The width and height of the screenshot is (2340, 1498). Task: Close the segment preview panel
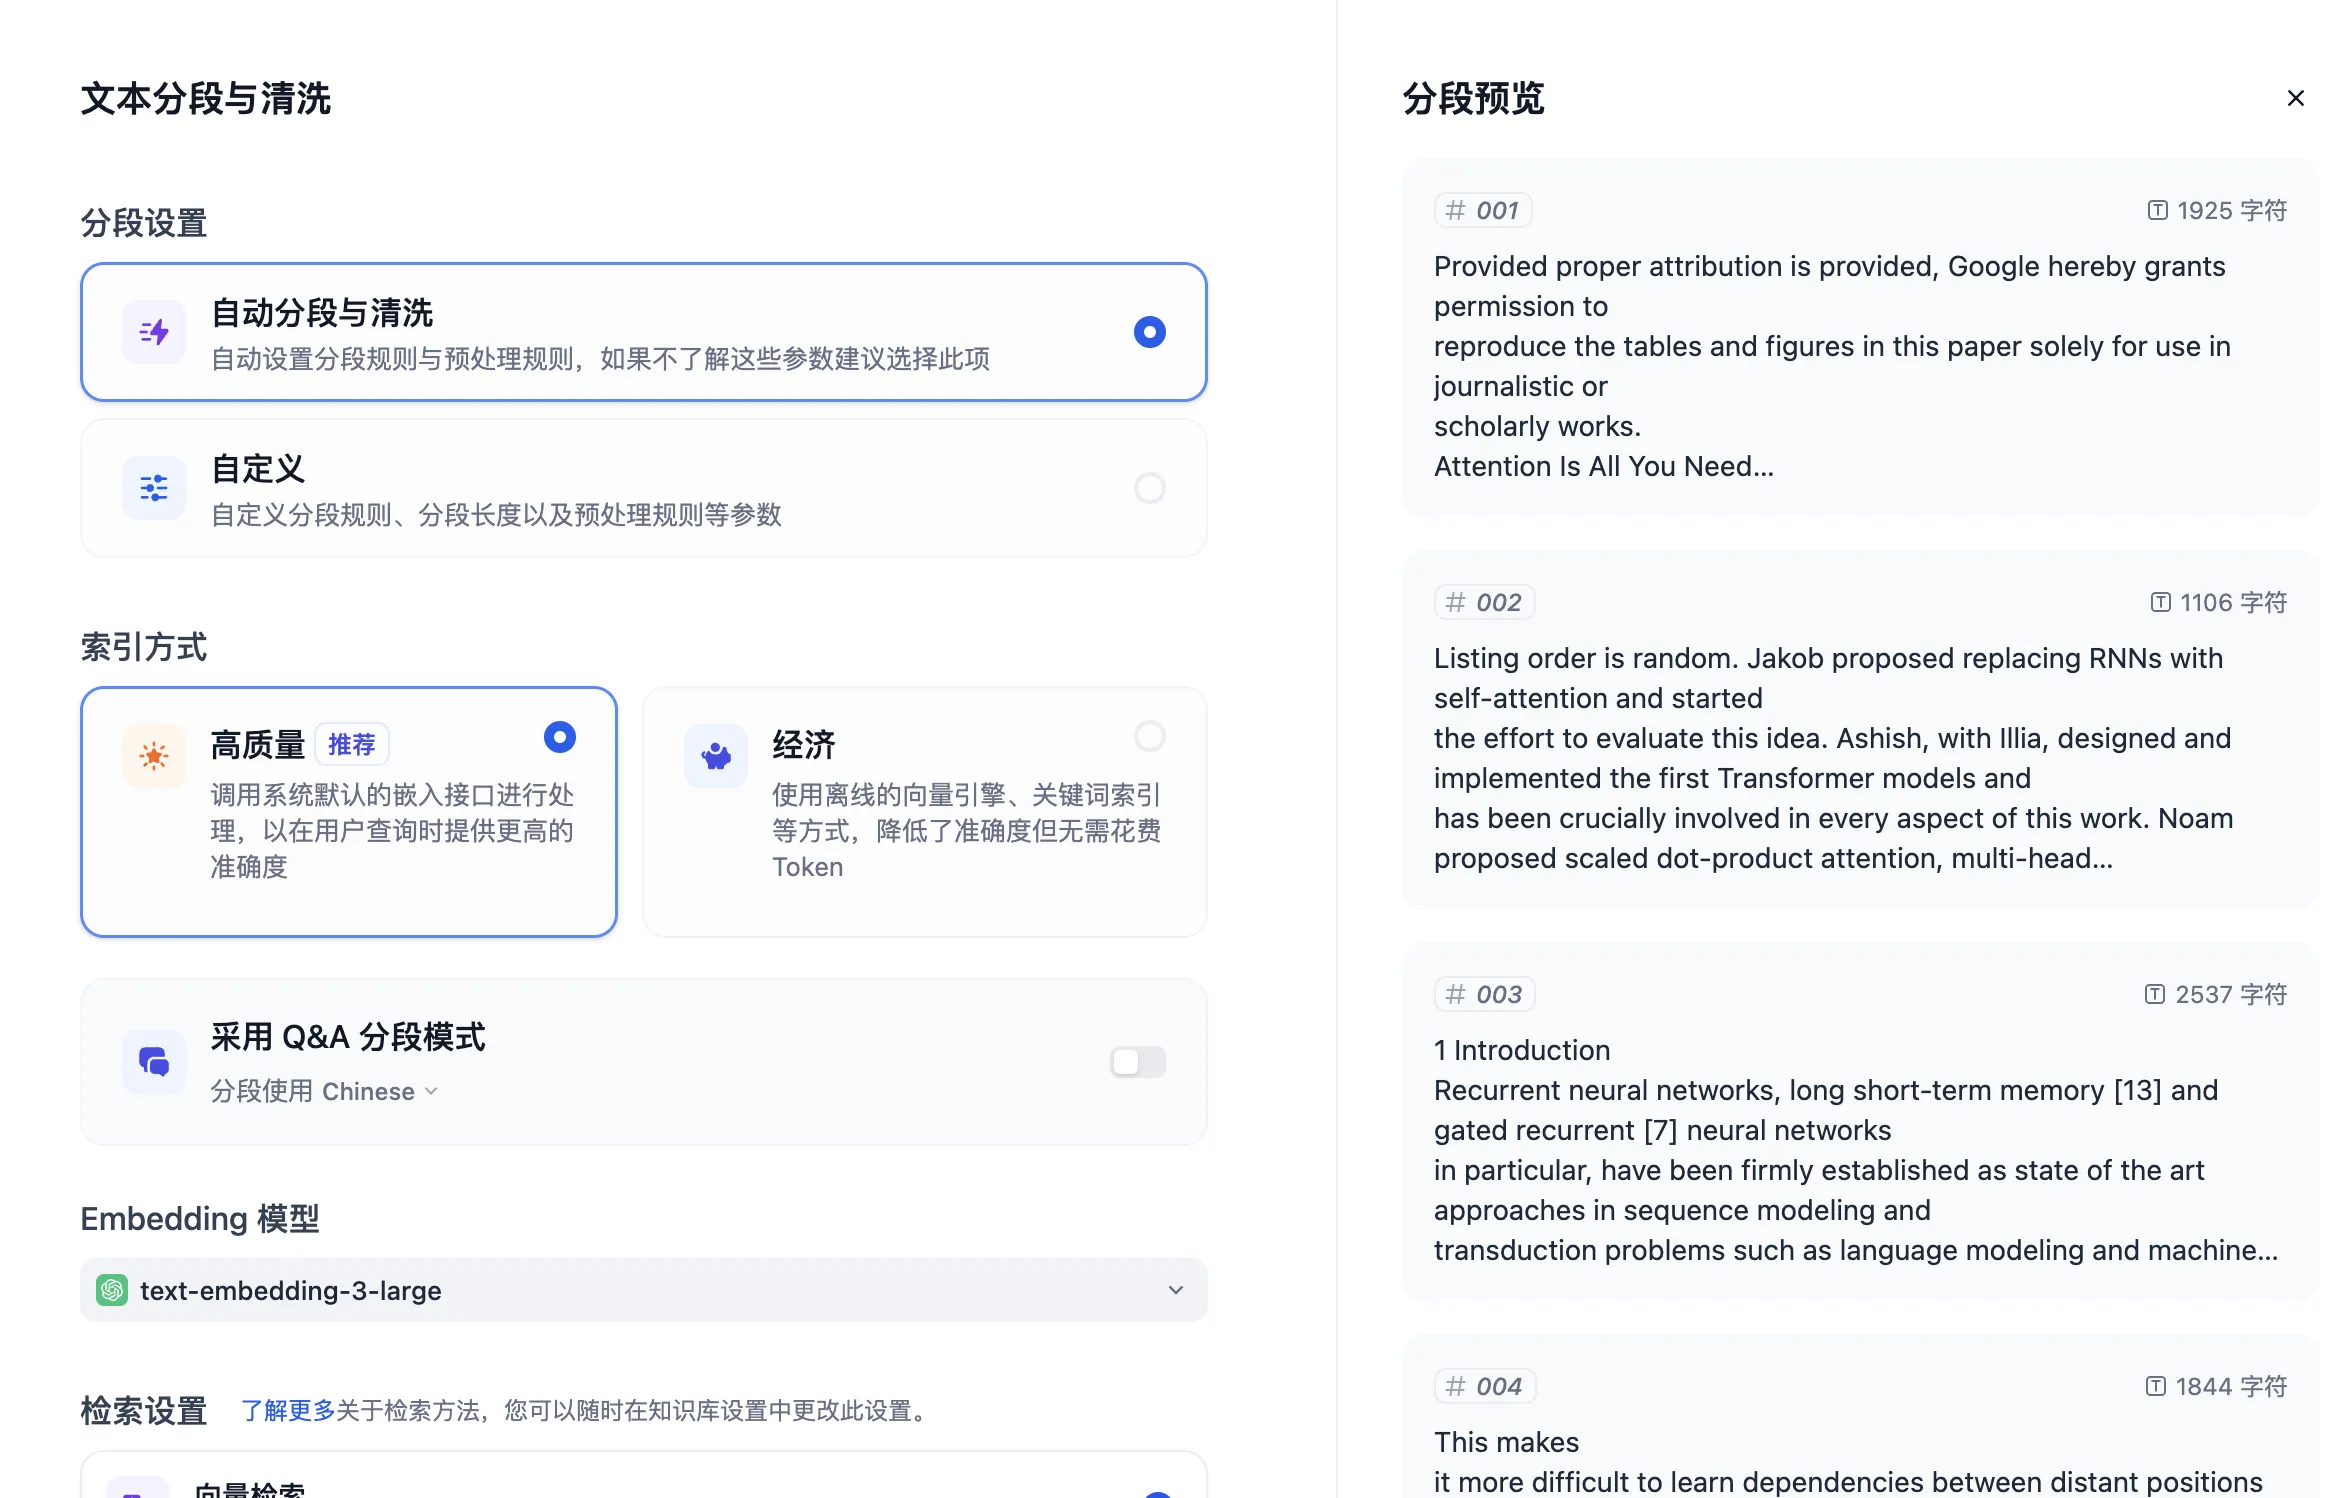(2295, 98)
